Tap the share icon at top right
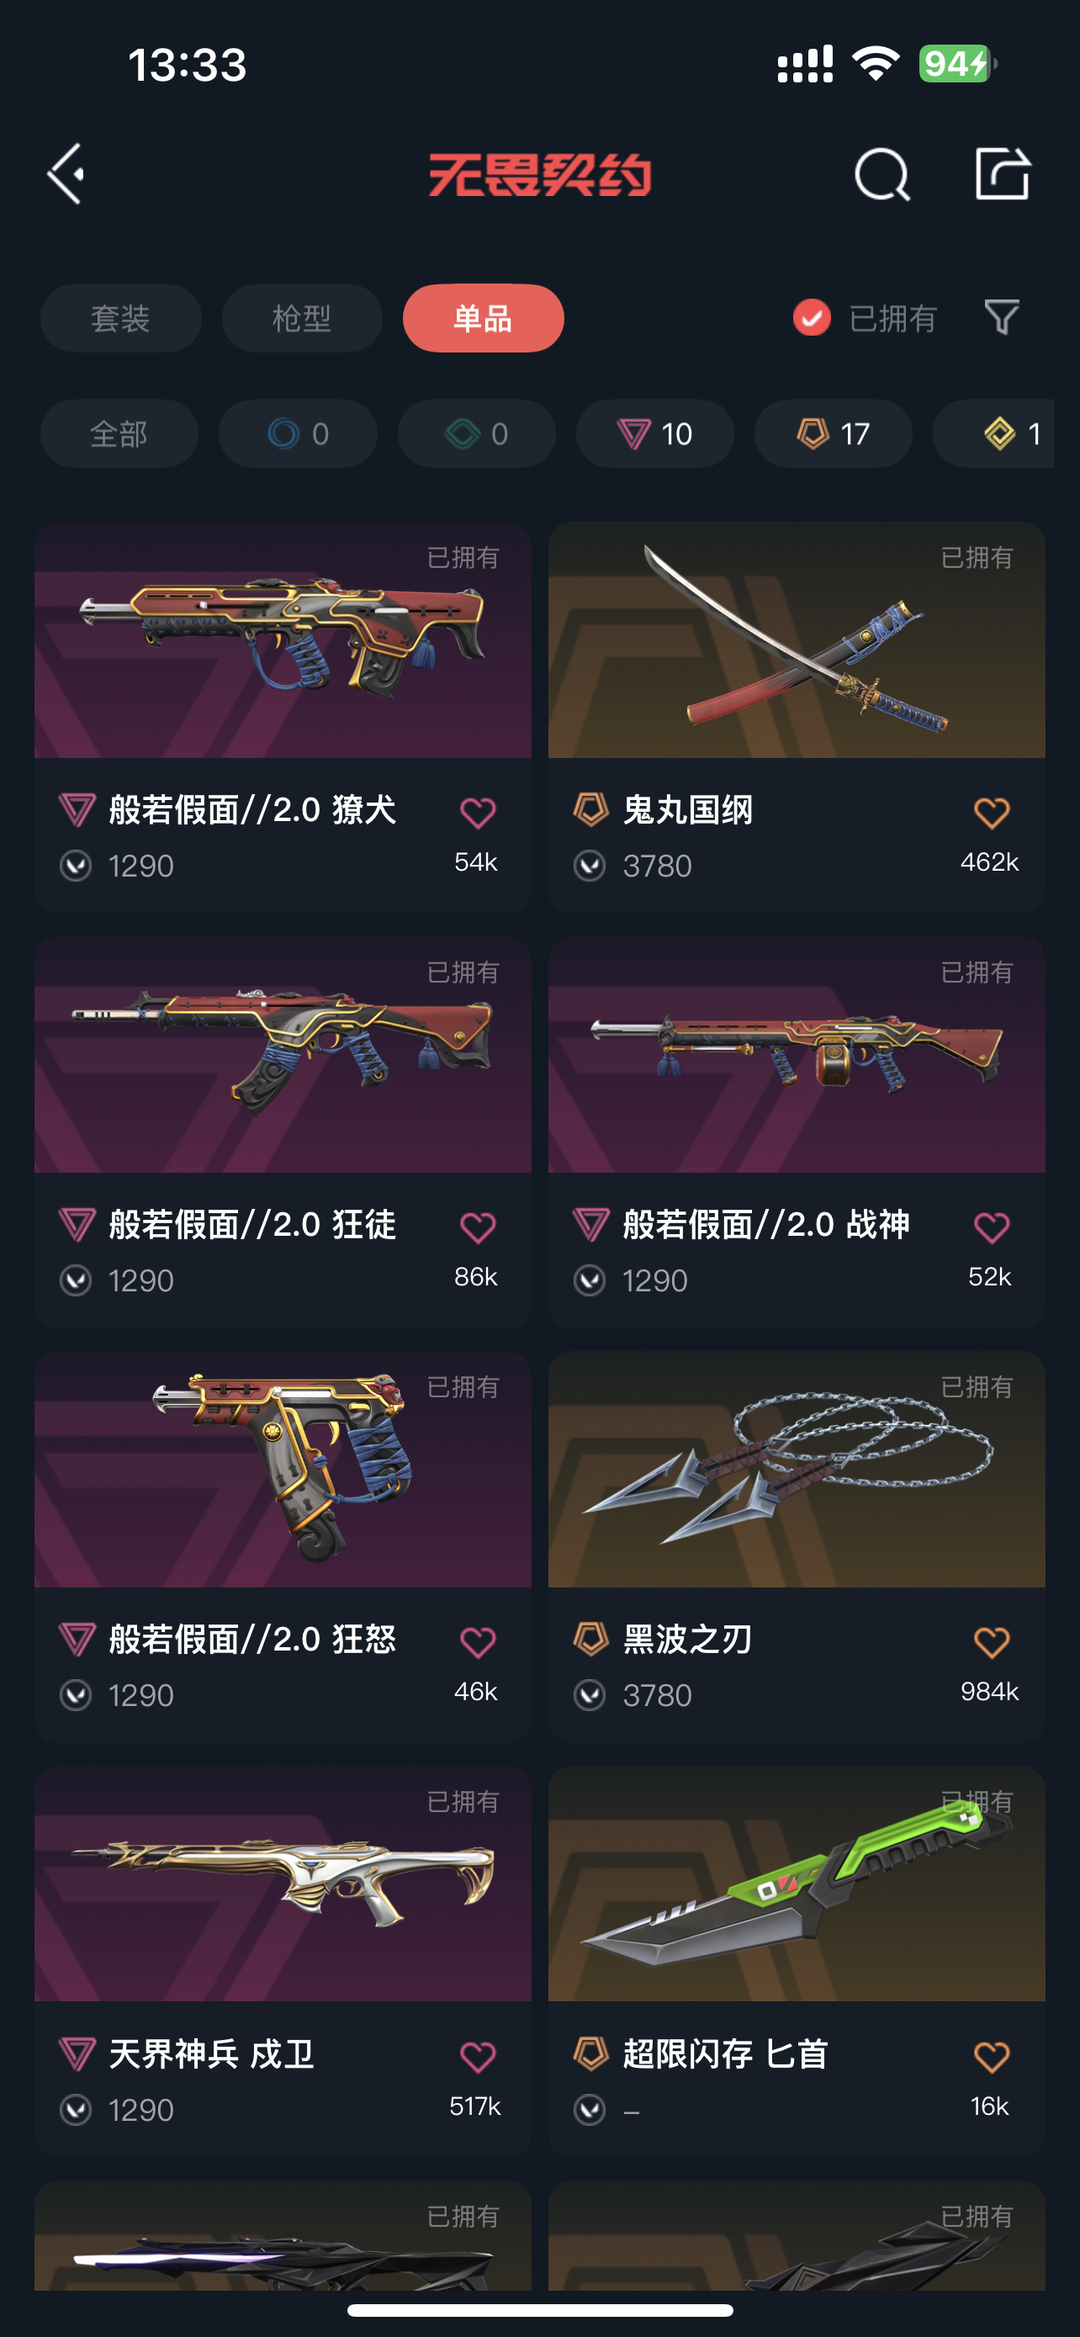This screenshot has height=2337, width=1080. tap(1002, 174)
